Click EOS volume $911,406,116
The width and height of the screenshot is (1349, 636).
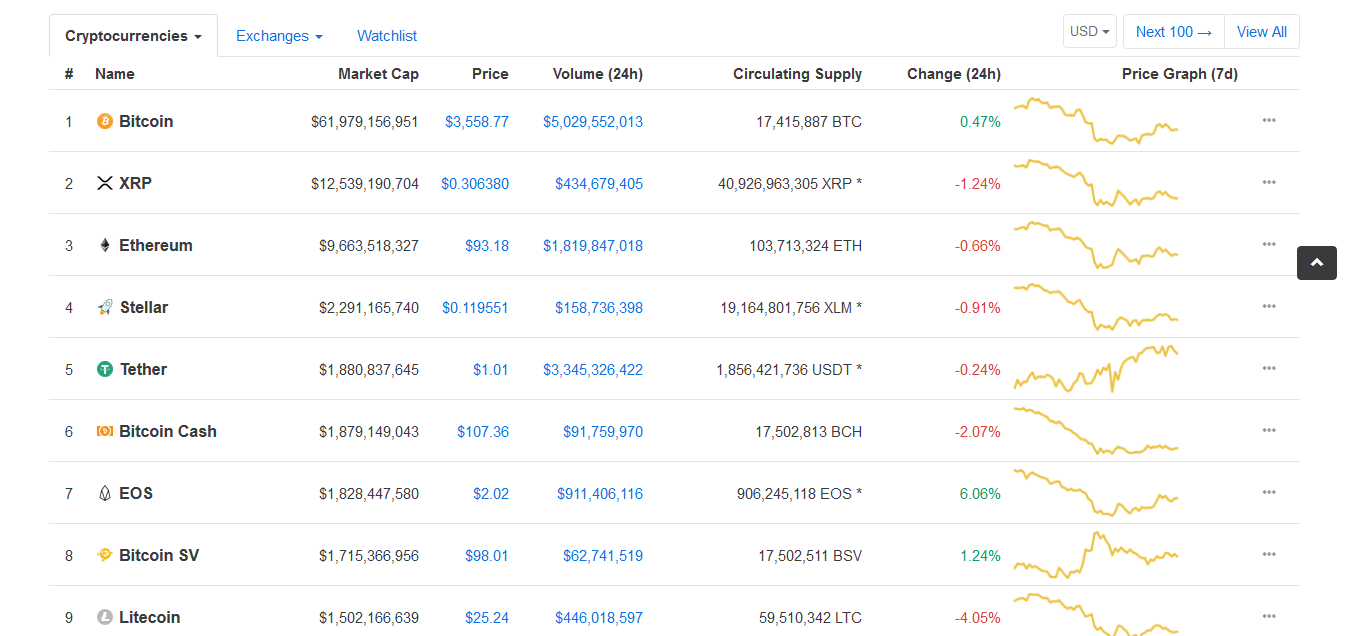(600, 494)
